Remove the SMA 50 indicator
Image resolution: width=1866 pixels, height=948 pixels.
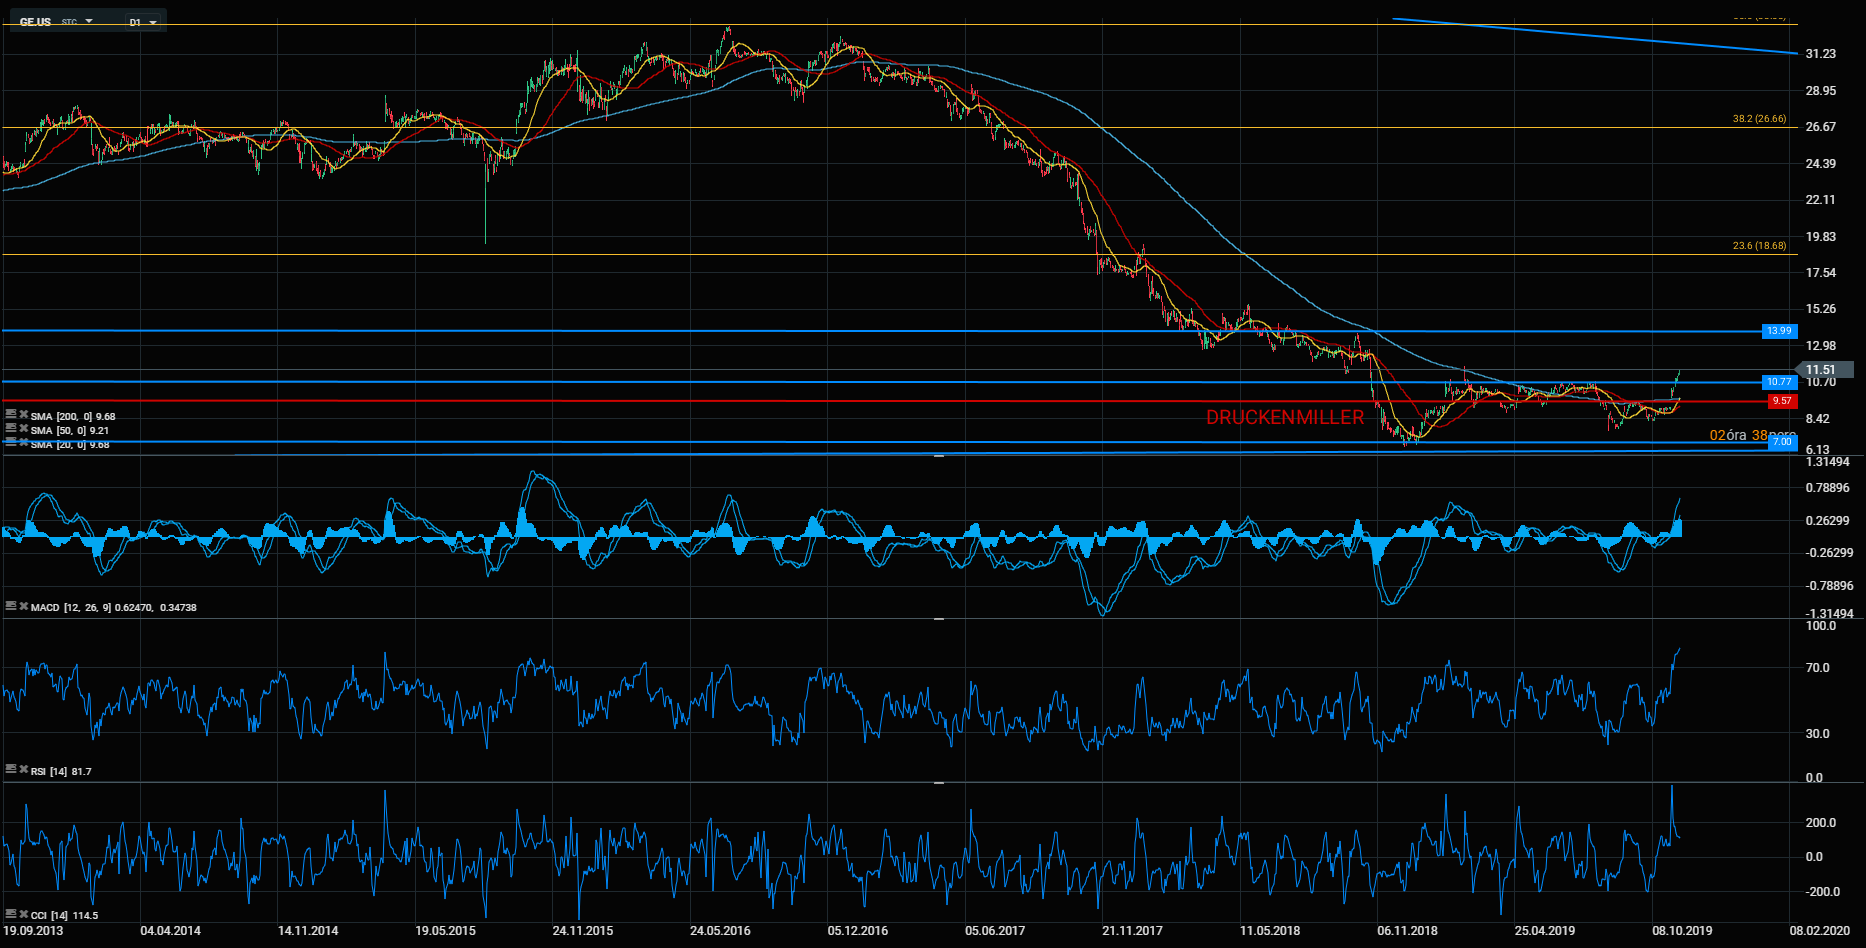23,429
